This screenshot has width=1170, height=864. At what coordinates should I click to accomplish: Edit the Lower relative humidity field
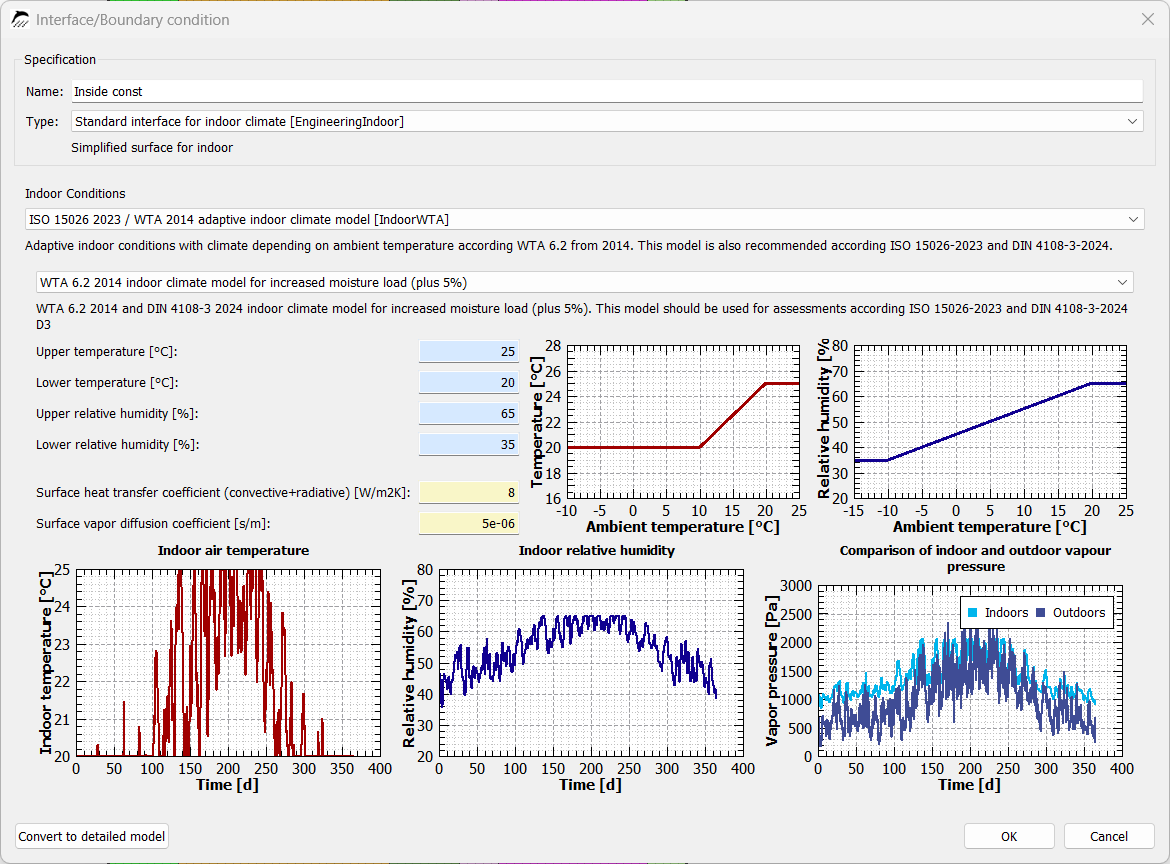[469, 445]
